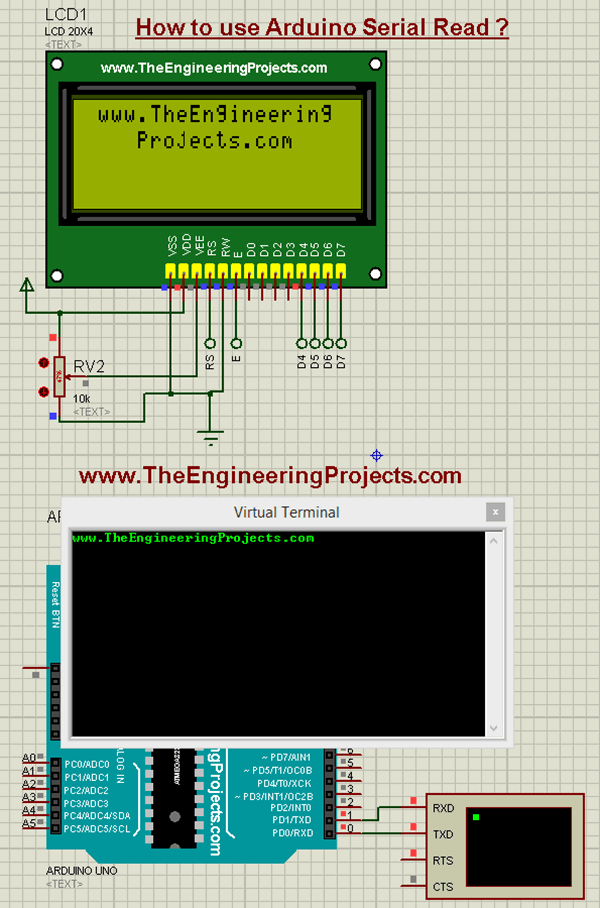Close the Virtual Terminal window
600x908 pixels.
[x=494, y=512]
